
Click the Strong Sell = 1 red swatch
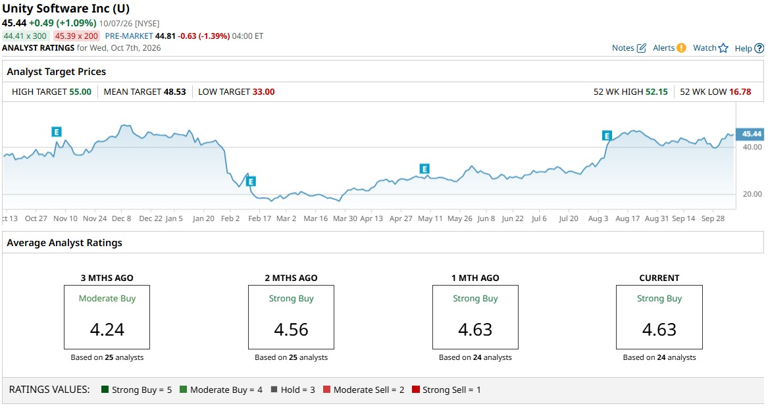tap(416, 390)
